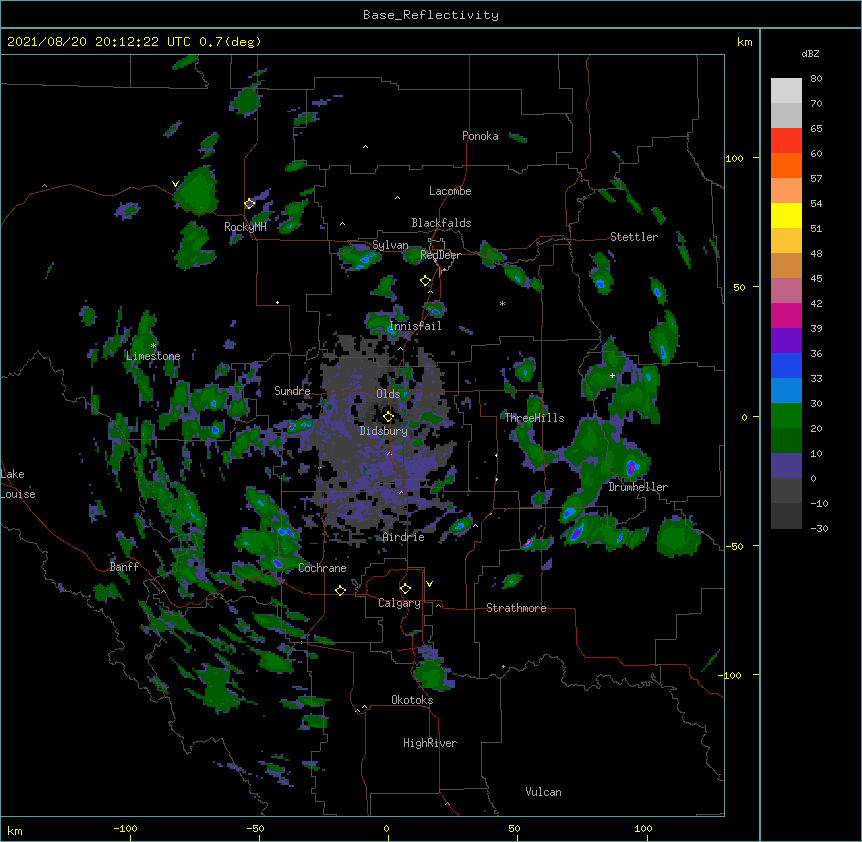Click the yellow 54 dBZ legend swatch
This screenshot has height=842, width=862.
tap(786, 216)
